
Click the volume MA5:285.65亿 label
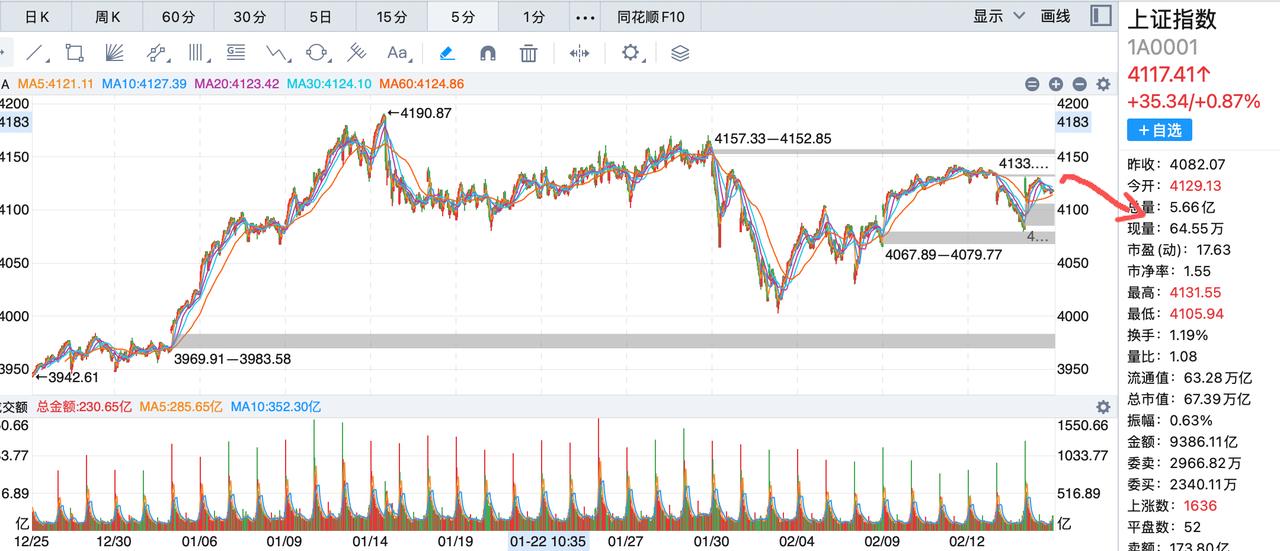pyautogui.click(x=180, y=407)
